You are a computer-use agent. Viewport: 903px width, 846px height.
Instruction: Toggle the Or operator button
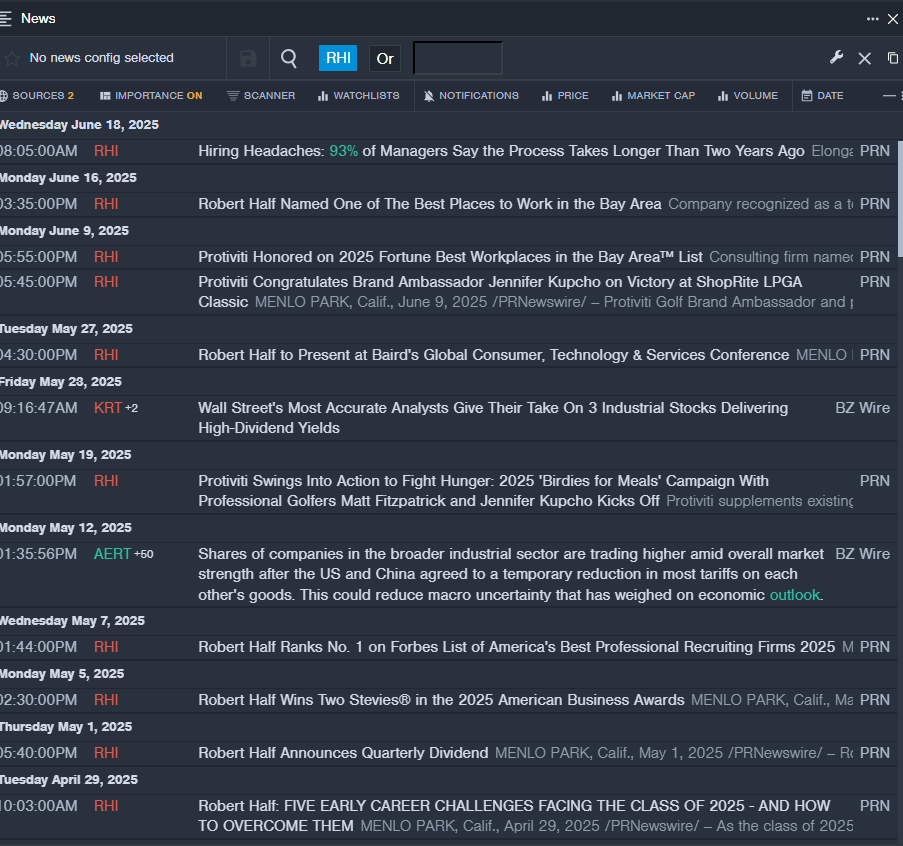[385, 59]
